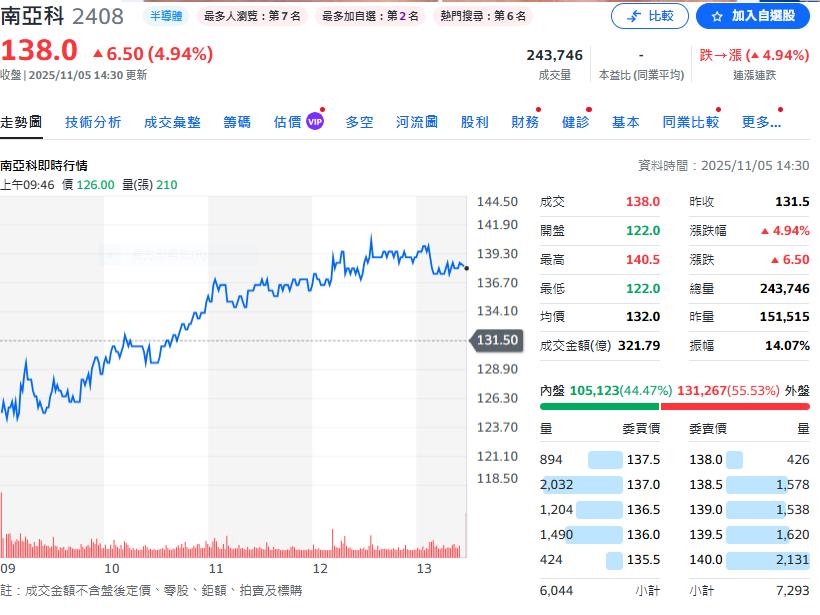Open the 多空 tab
The image size is (820, 615).
coord(359,121)
